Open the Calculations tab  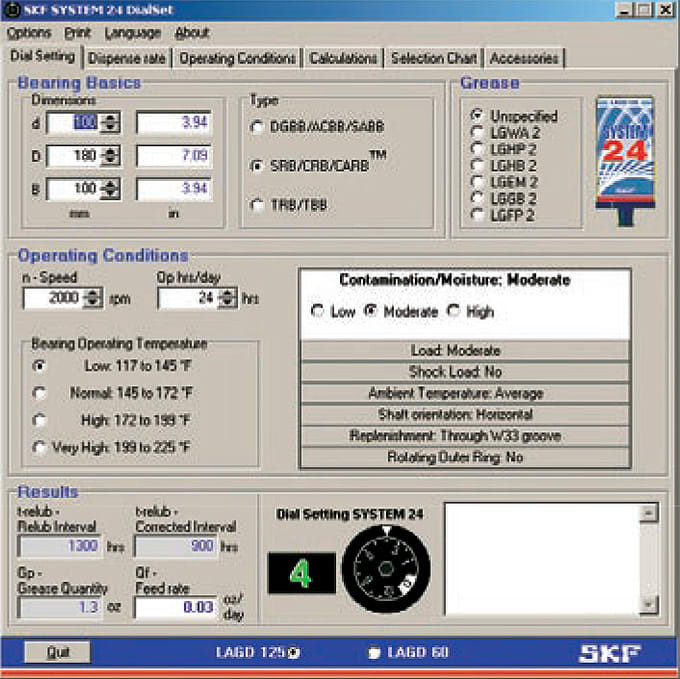(x=343, y=58)
